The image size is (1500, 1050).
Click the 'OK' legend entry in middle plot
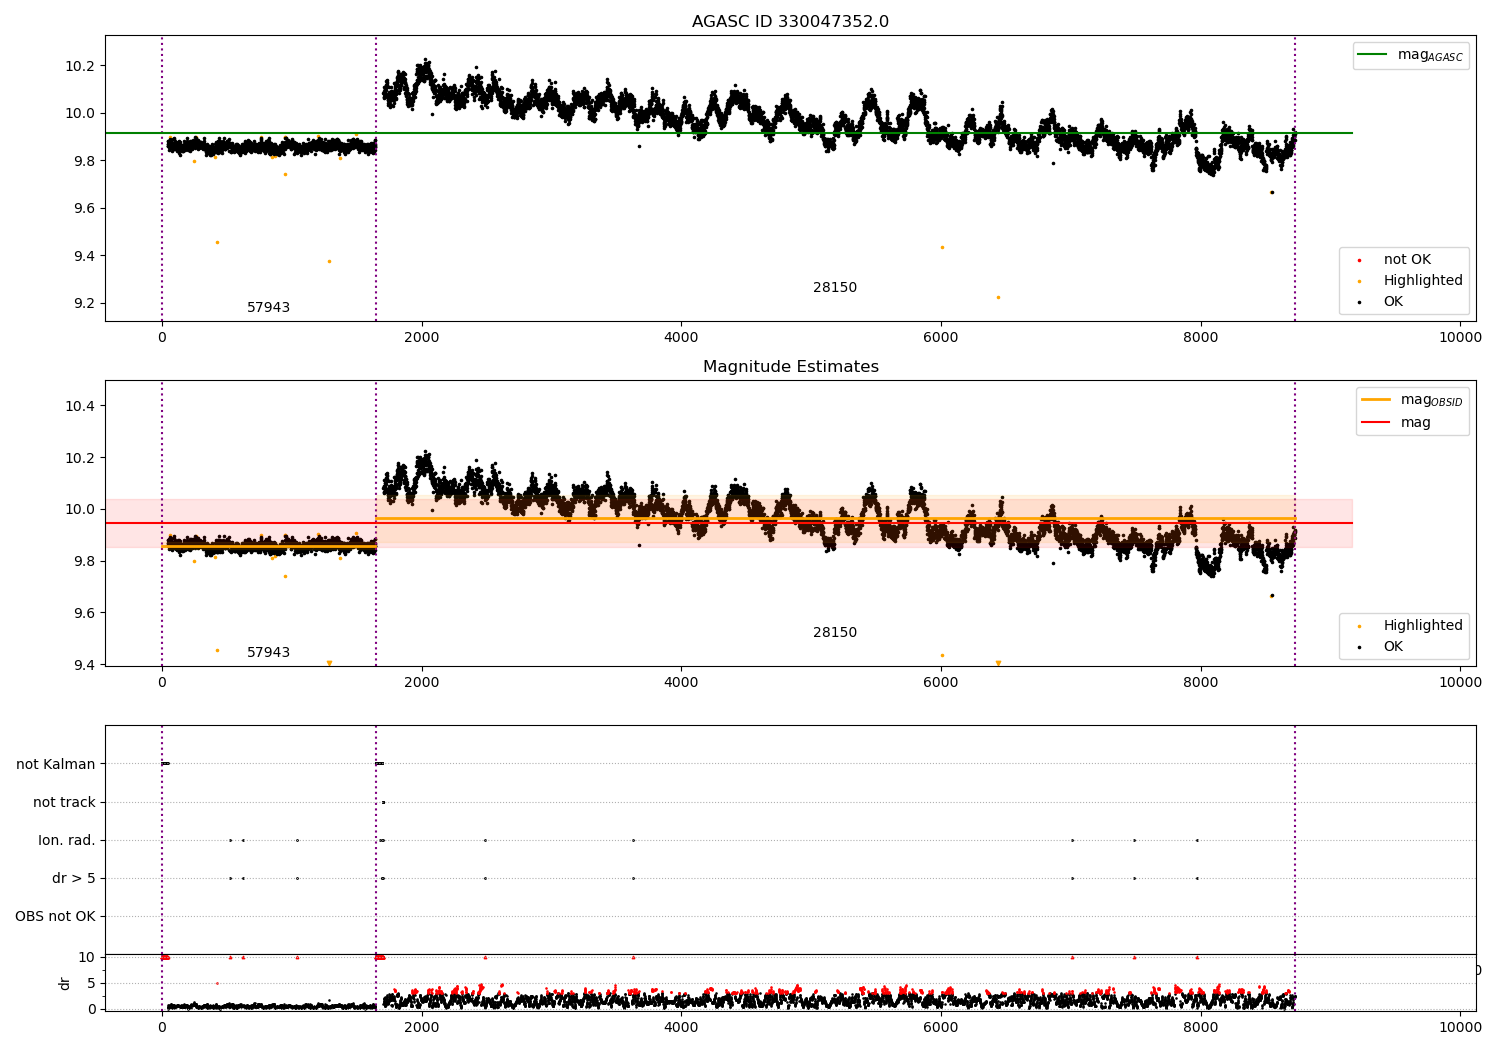point(1380,647)
